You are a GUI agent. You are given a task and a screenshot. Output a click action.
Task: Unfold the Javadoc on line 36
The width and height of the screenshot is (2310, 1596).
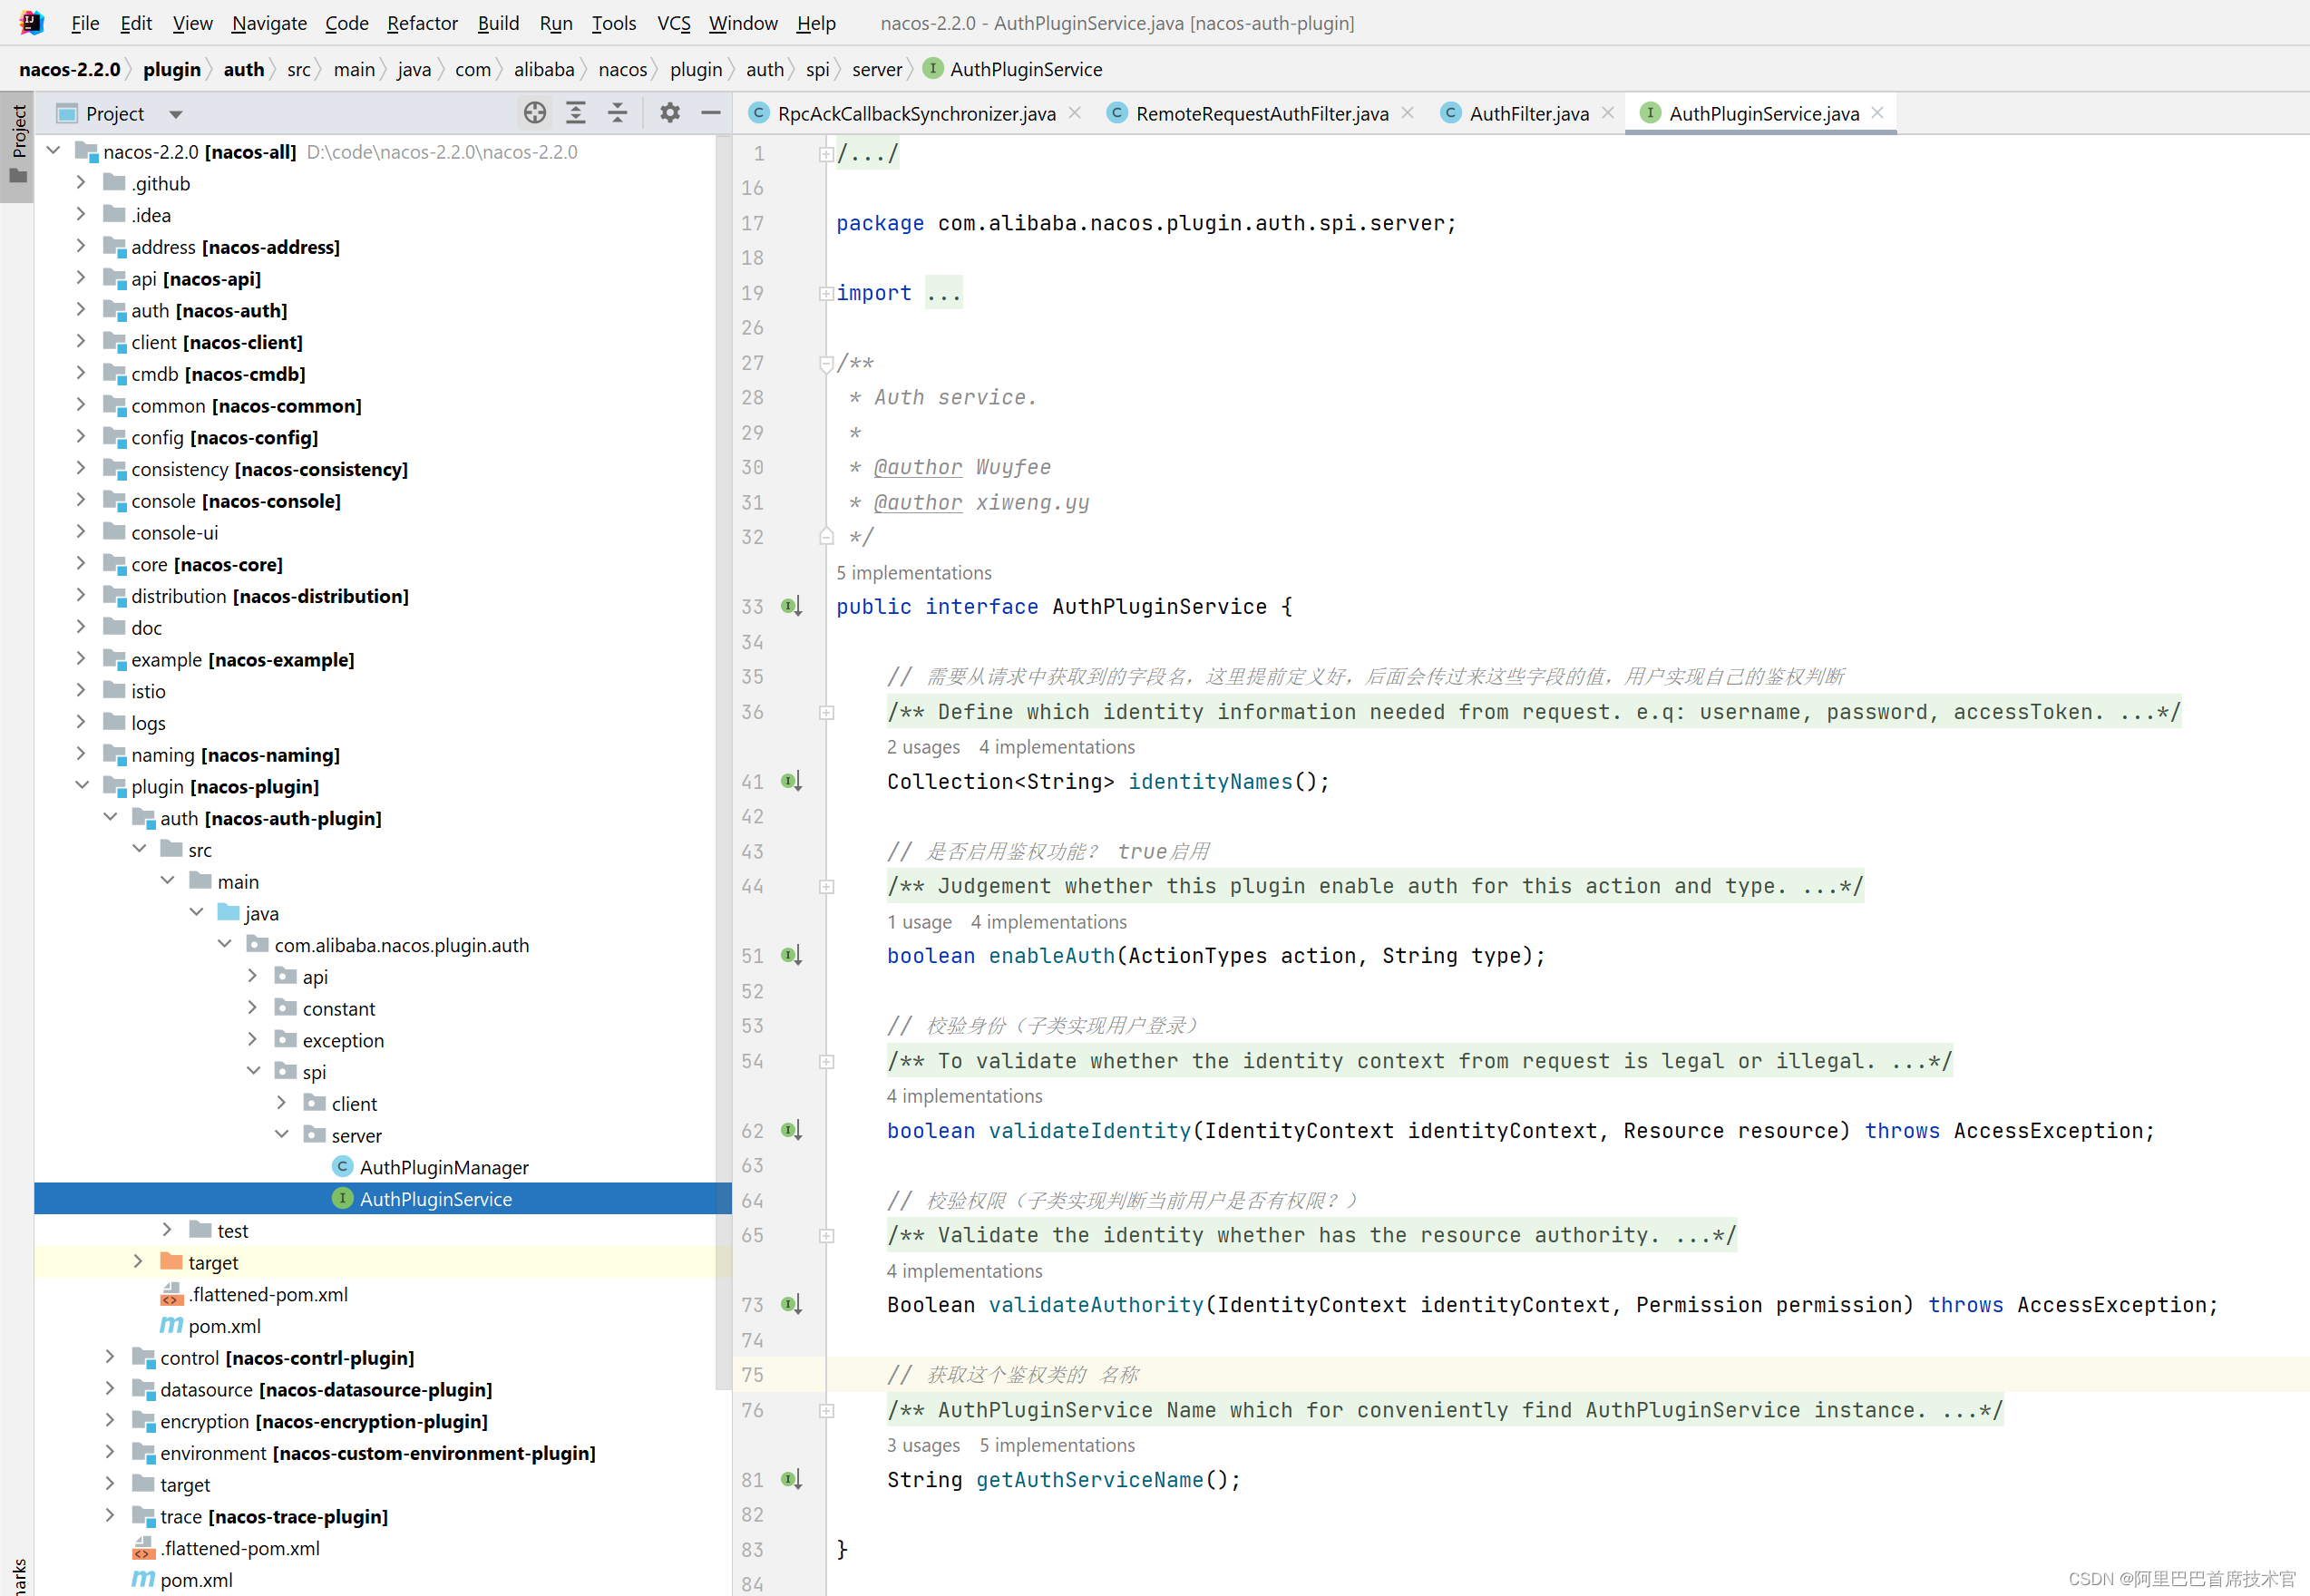click(x=826, y=712)
